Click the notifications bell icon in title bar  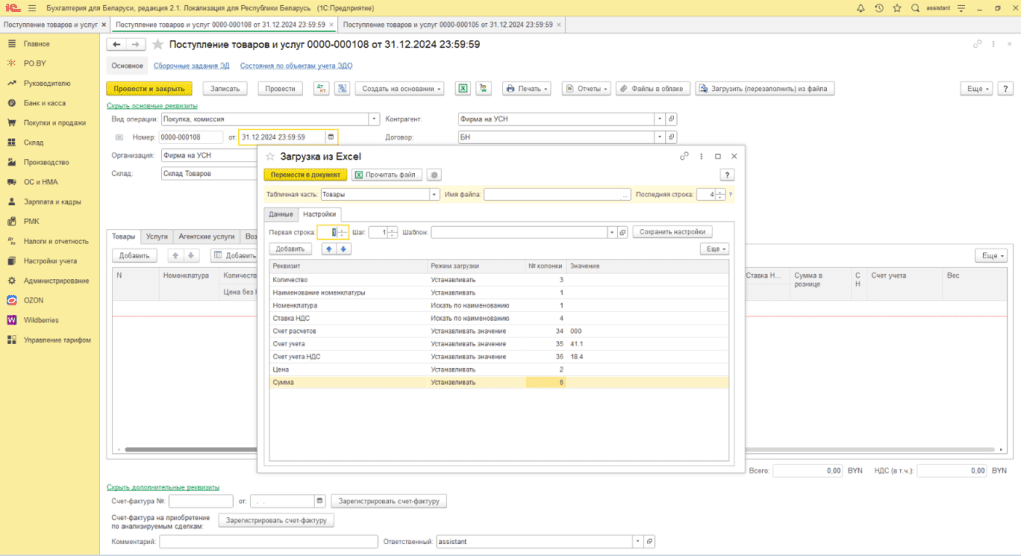click(861, 7)
